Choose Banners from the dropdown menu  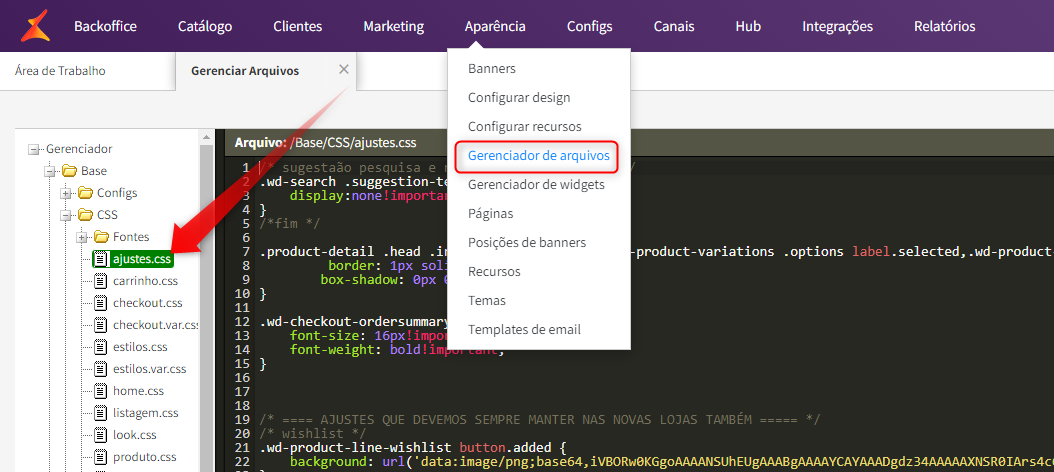click(x=492, y=69)
